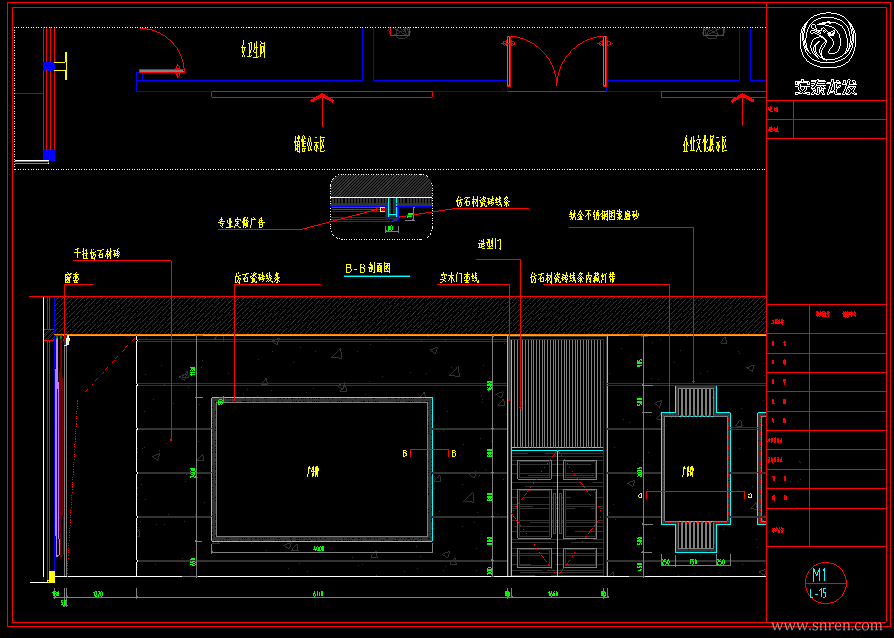Click the 企业文化展示区 label text
The width and height of the screenshot is (894, 638).
point(705,144)
